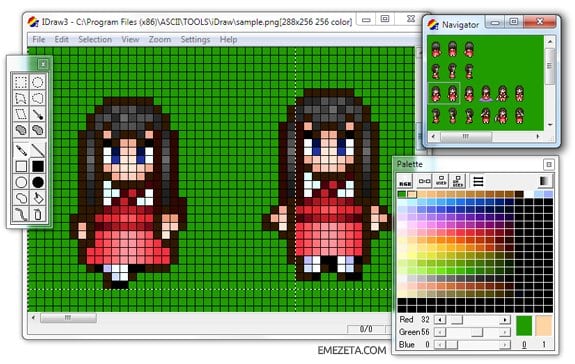Screen dimensions: 575x364
Task: Click the Navigator vertical scrollbar down arrow
Action: [x=550, y=125]
